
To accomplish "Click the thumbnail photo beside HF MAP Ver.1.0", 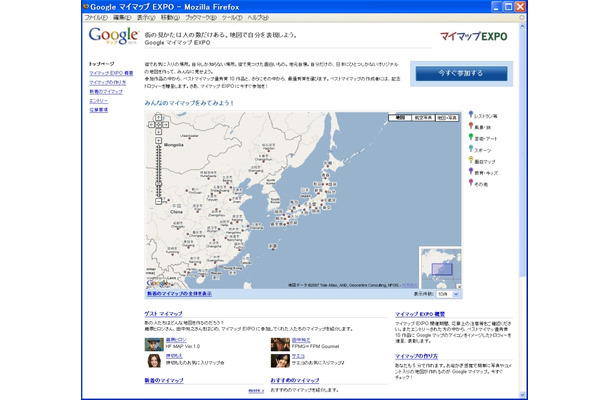I will pyautogui.click(x=154, y=344).
